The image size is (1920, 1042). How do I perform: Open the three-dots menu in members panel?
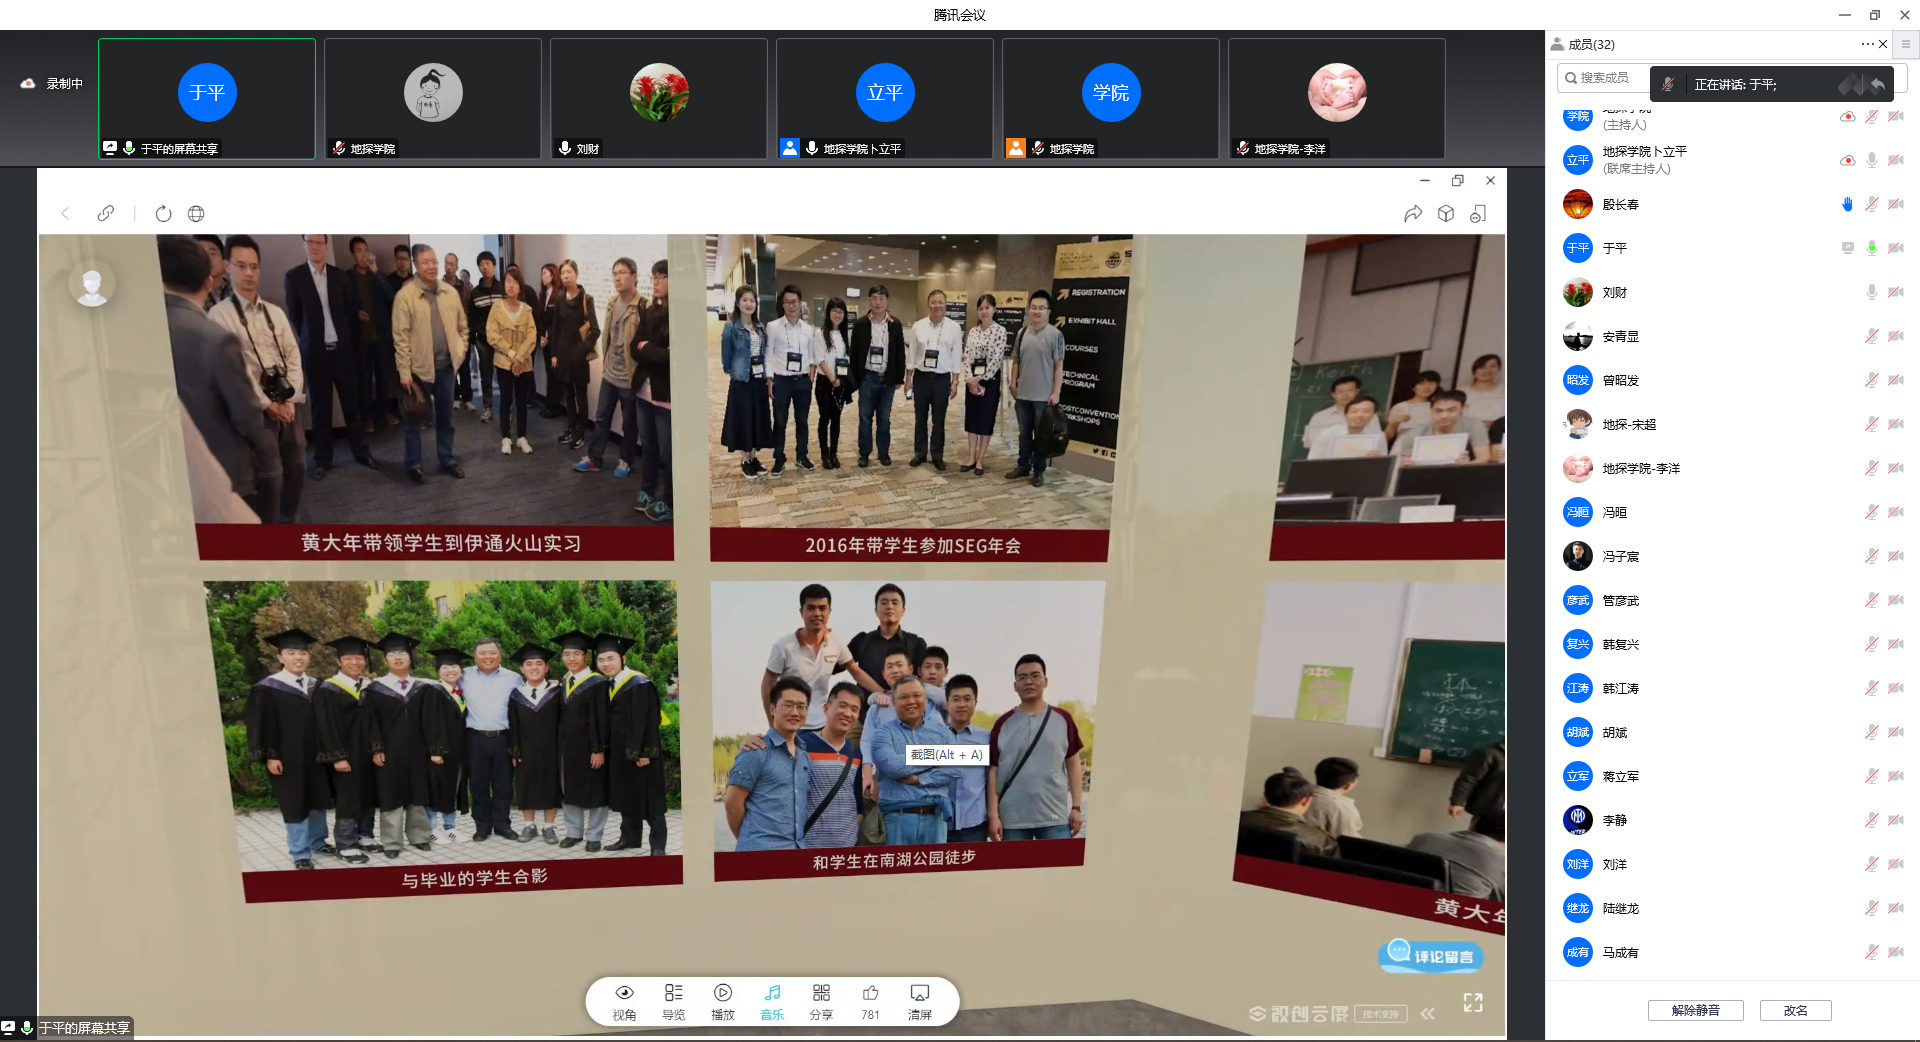coord(1866,44)
